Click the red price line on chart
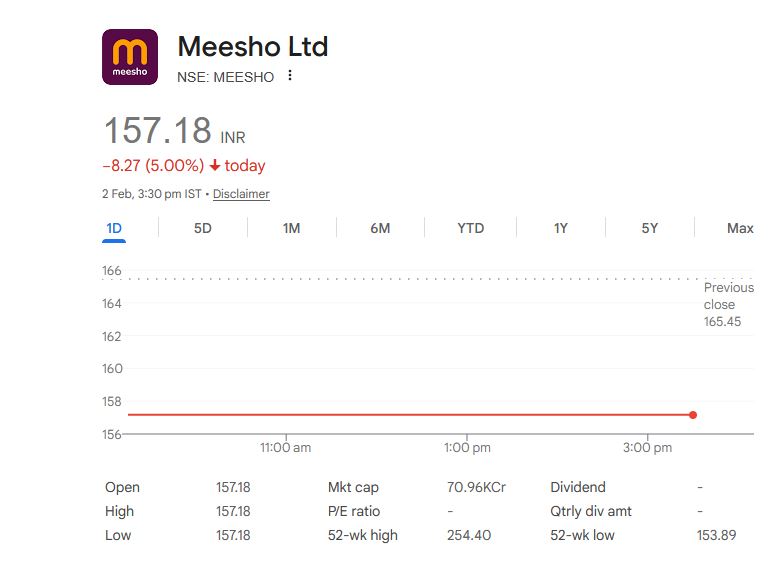Screen dimensions: 773x586 click(x=400, y=414)
